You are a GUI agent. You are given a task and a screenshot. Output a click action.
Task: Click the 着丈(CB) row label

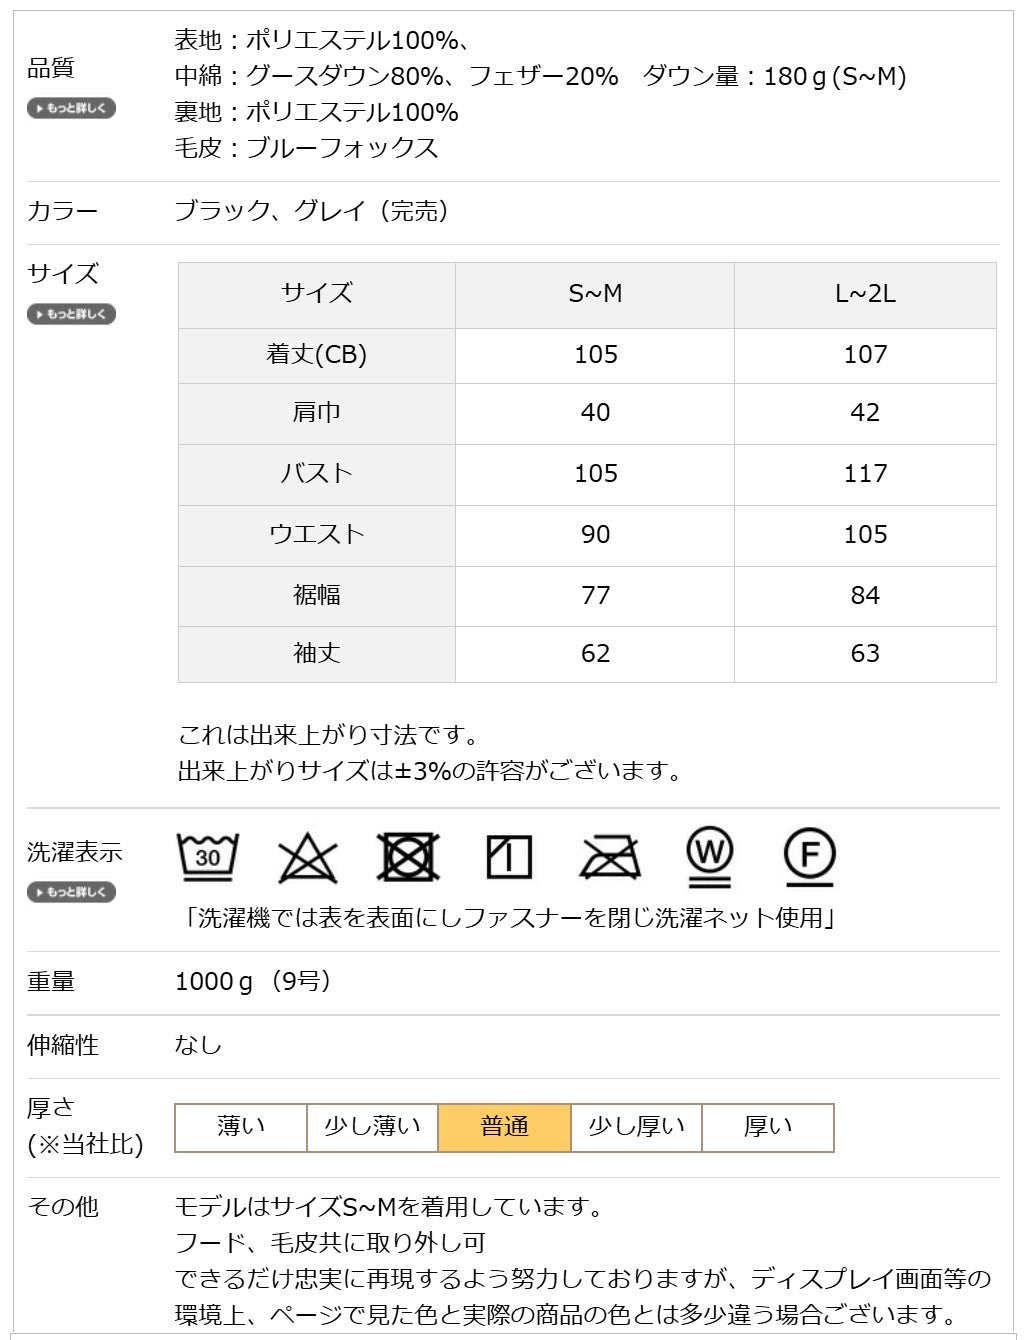[x=317, y=355]
